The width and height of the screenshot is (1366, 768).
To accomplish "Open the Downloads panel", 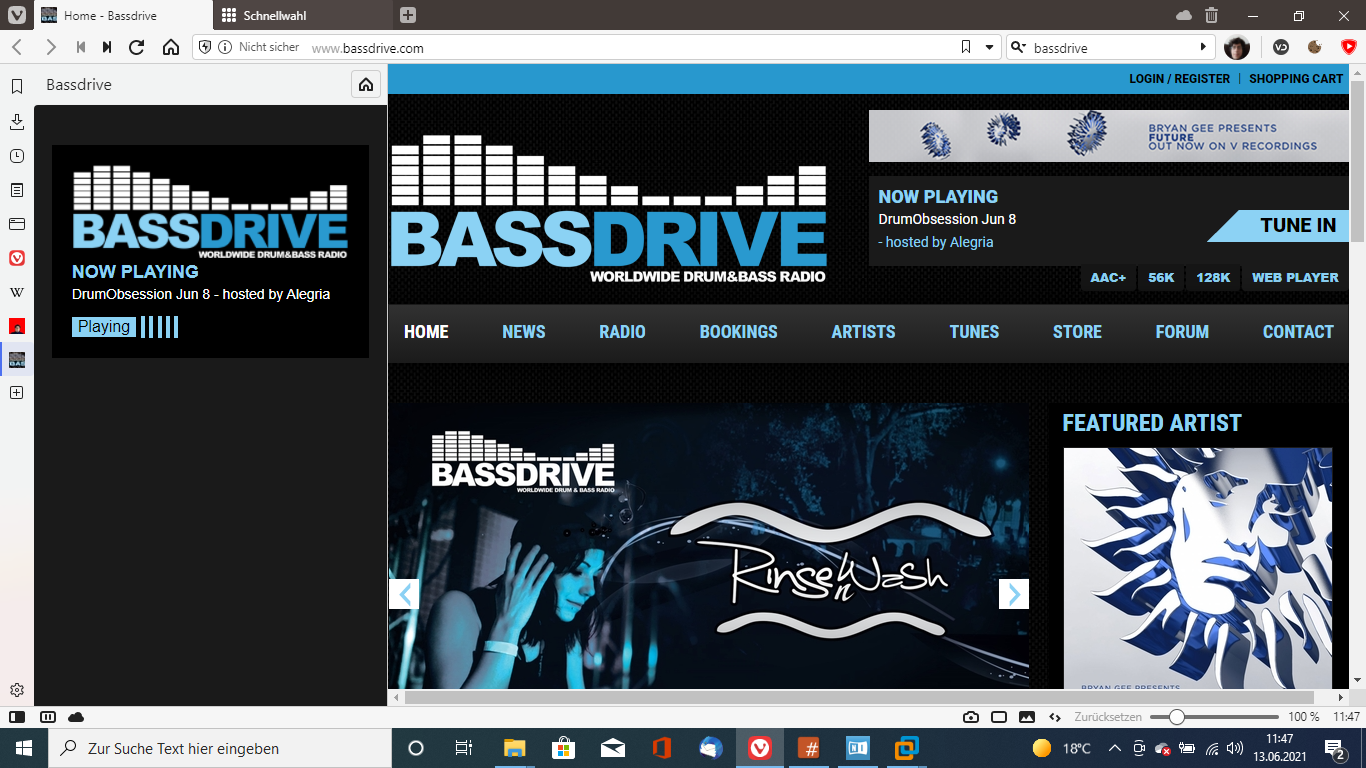I will pos(17,121).
